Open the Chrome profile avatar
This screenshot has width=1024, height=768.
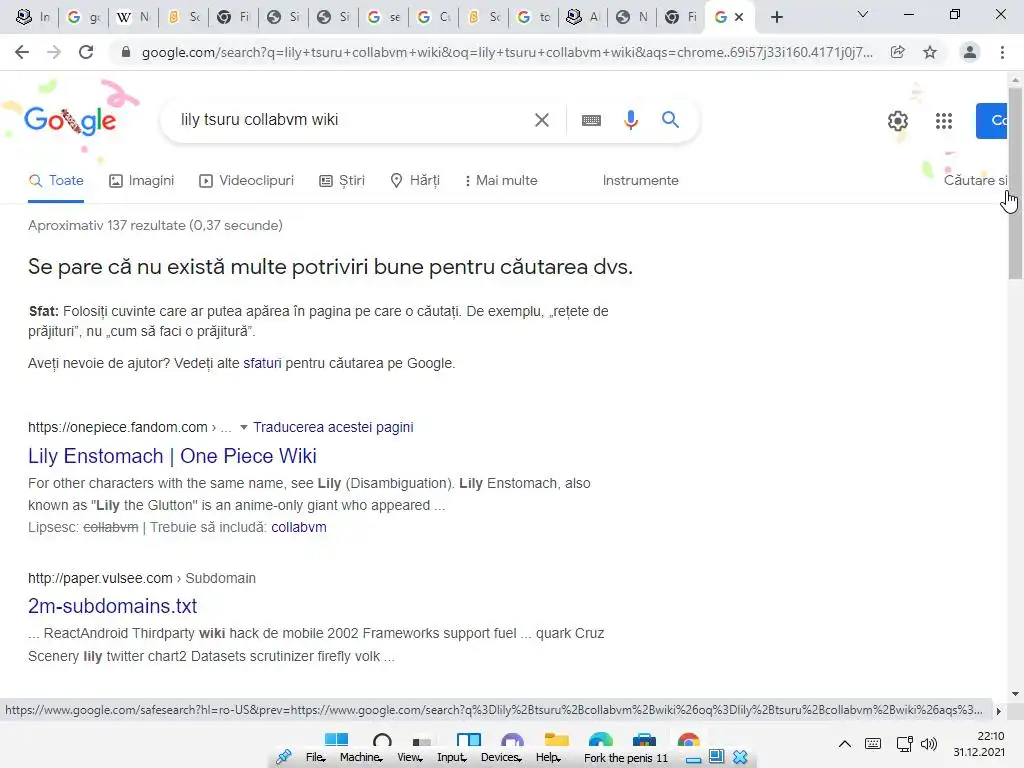970,52
